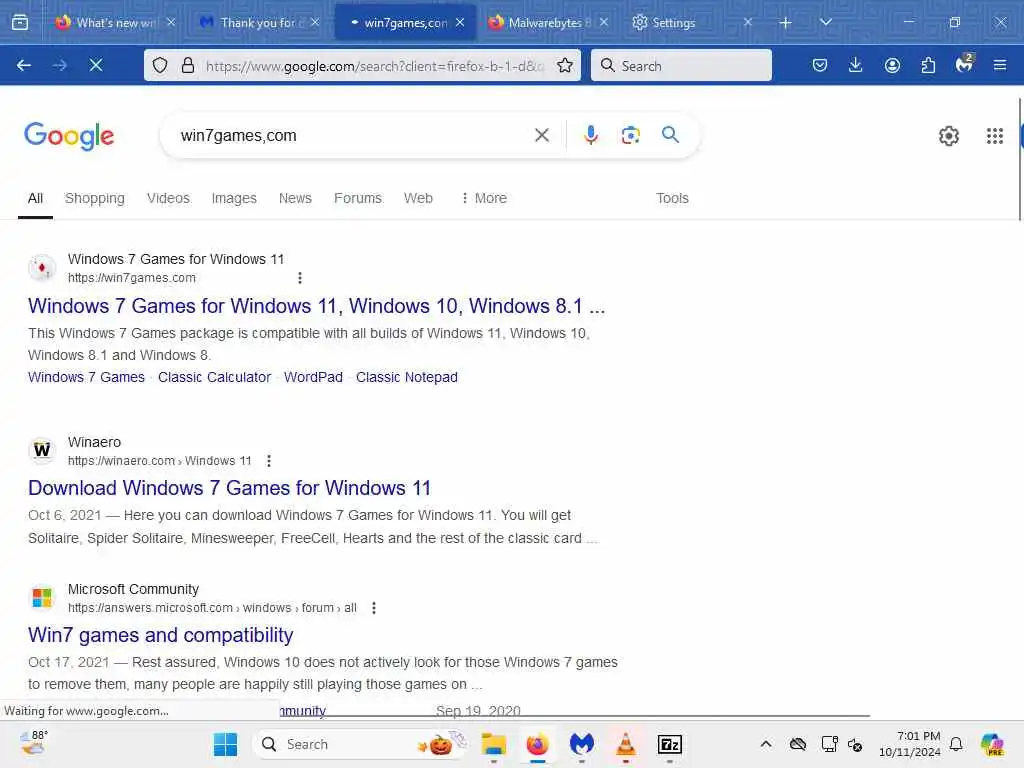Image resolution: width=1024 pixels, height=768 pixels.
Task: Close the win7games.com tab
Action: [460, 22]
